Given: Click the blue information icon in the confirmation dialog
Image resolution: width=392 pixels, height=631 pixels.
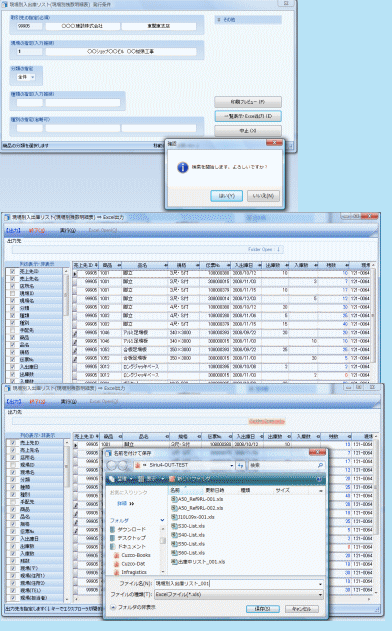Looking at the screenshot, I should click(183, 167).
